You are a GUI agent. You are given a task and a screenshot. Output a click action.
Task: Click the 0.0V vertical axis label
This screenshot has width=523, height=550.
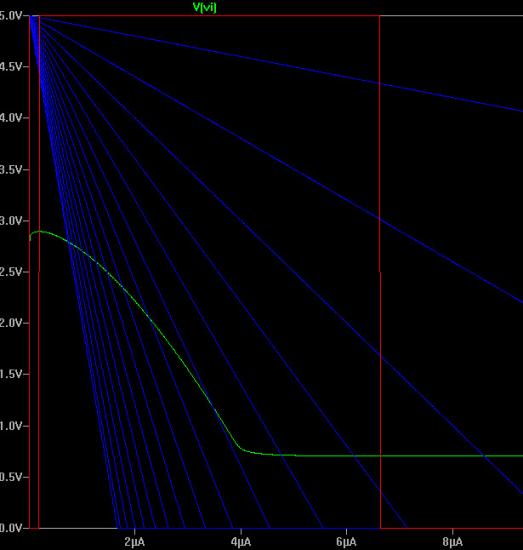click(11, 528)
